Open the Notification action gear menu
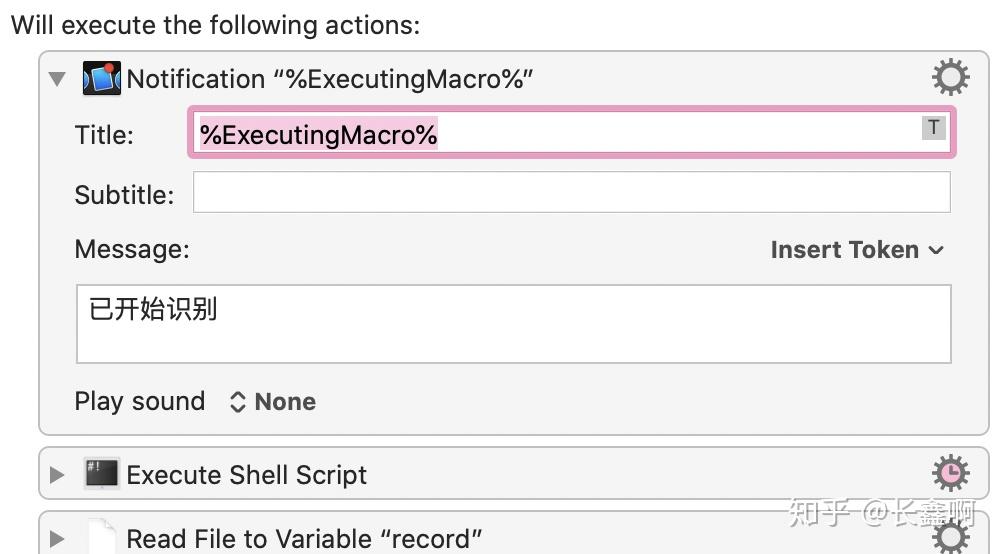This screenshot has width=1002, height=554. (x=949, y=77)
